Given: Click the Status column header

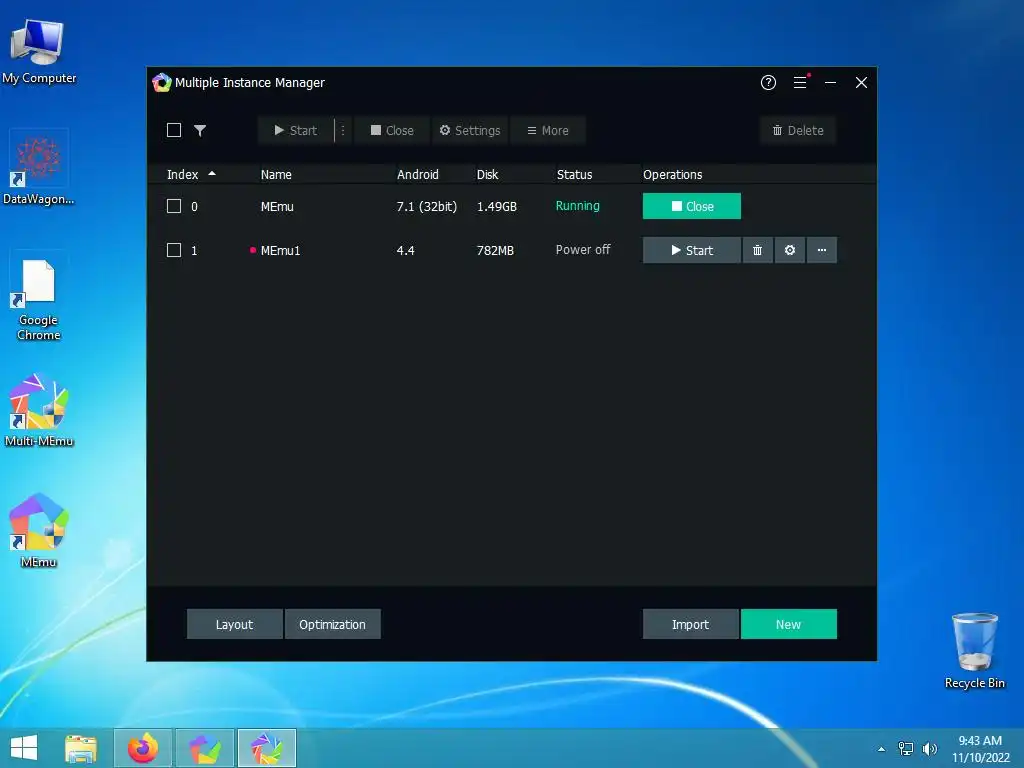Looking at the screenshot, I should click(575, 174).
